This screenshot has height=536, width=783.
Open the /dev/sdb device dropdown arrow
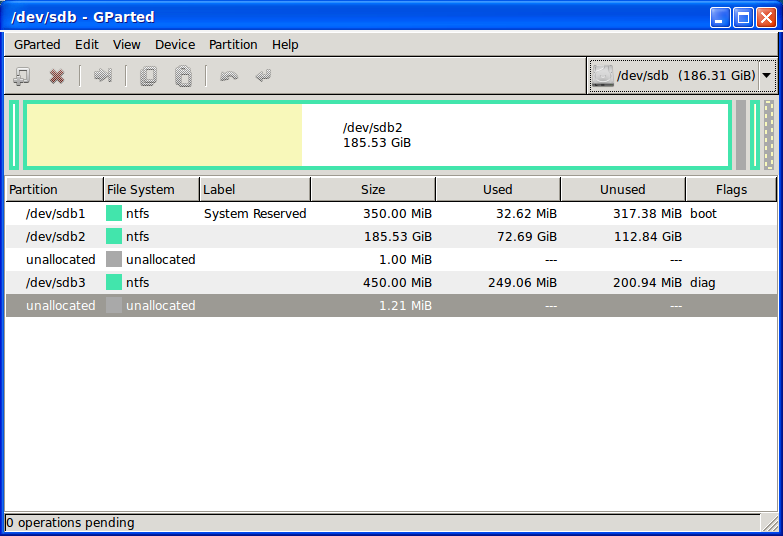click(x=766, y=75)
